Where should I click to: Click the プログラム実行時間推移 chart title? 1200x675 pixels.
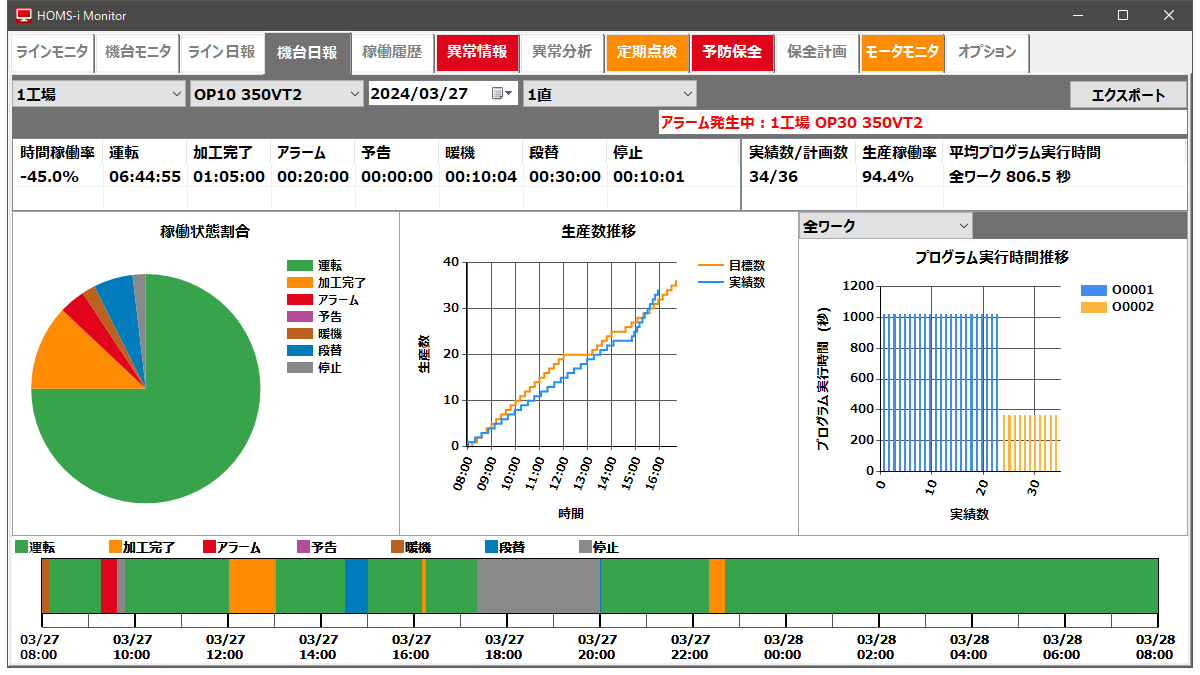click(992, 257)
